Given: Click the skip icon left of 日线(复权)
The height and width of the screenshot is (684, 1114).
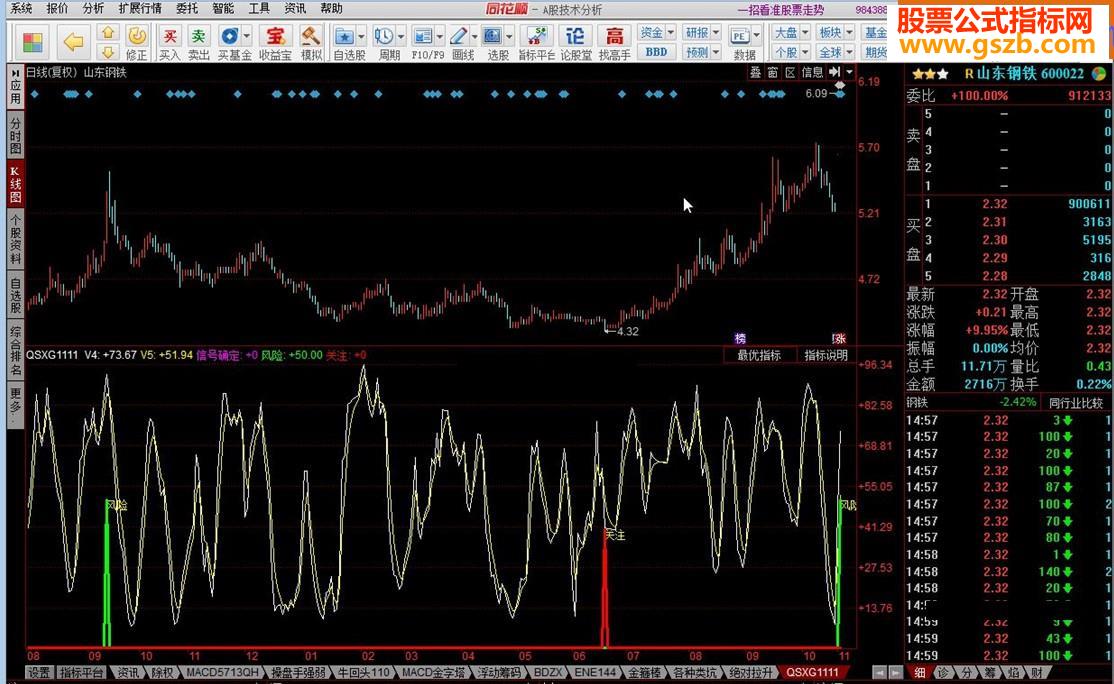Looking at the screenshot, I should pos(16,72).
